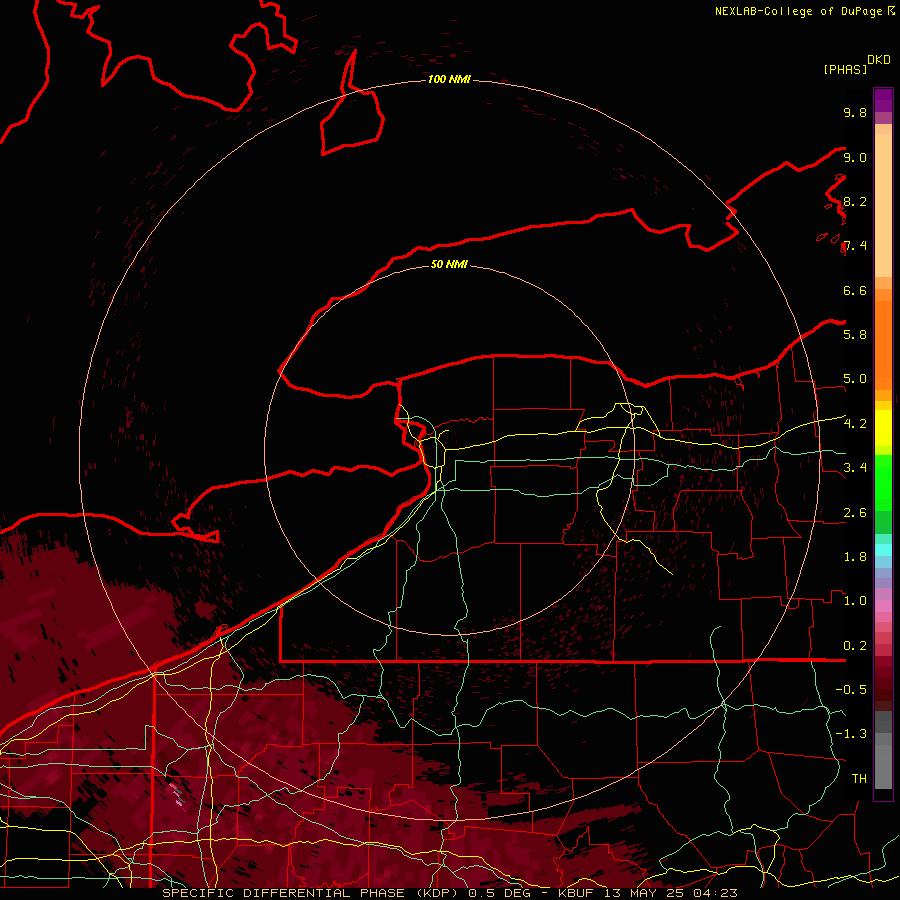
Task: Select the 2.6 scale value
Action: point(855,513)
